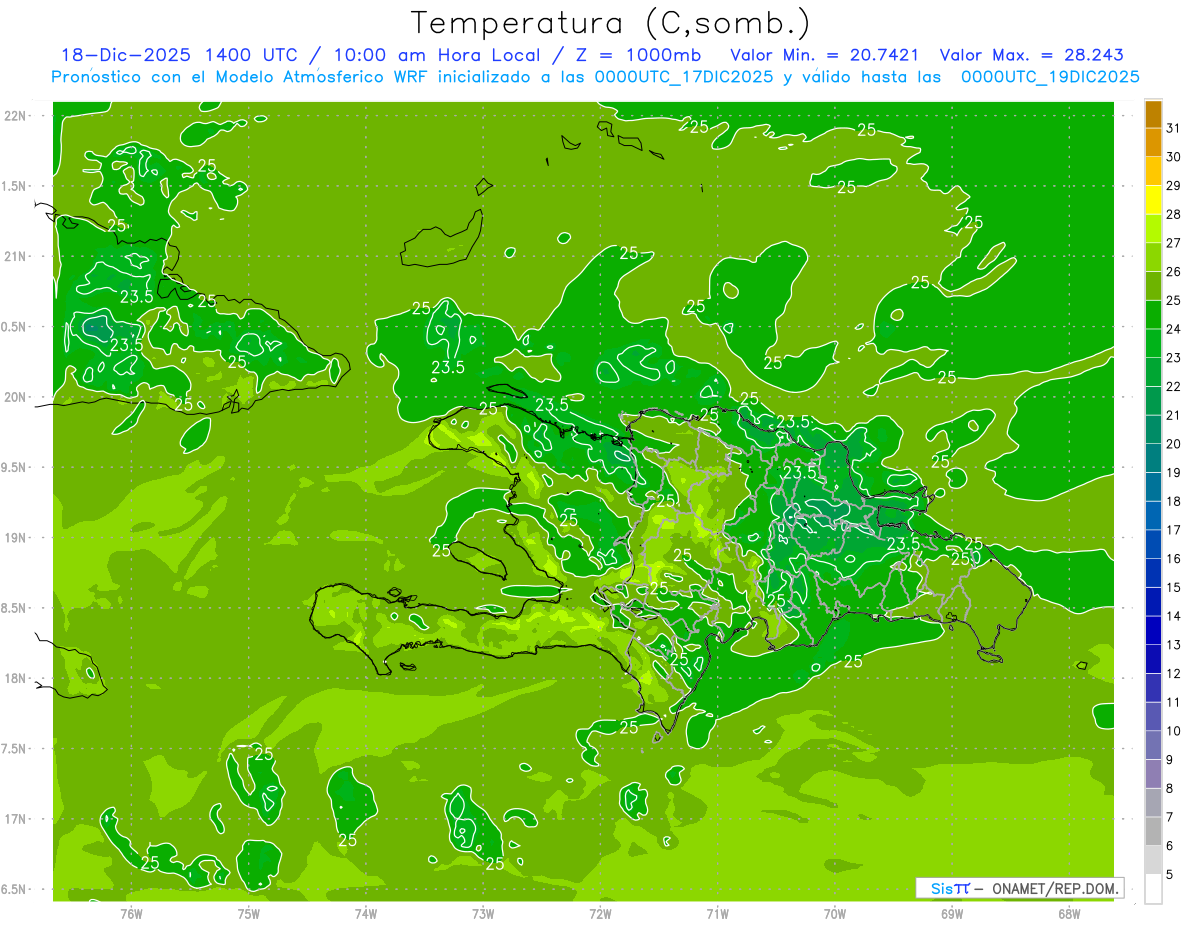The height and width of the screenshot is (927, 1200).
Task: Click the '7' value on the color scale
Action: click(1170, 817)
